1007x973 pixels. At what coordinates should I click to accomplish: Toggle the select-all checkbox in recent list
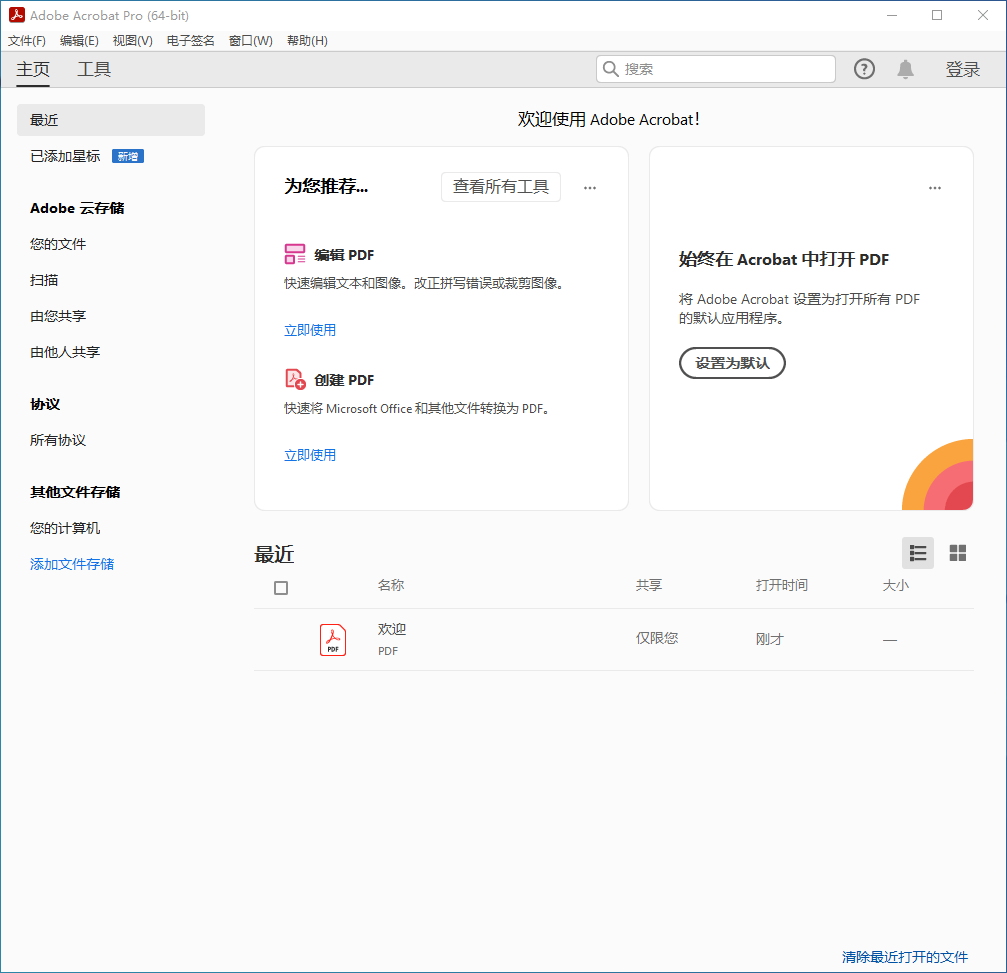coord(281,588)
